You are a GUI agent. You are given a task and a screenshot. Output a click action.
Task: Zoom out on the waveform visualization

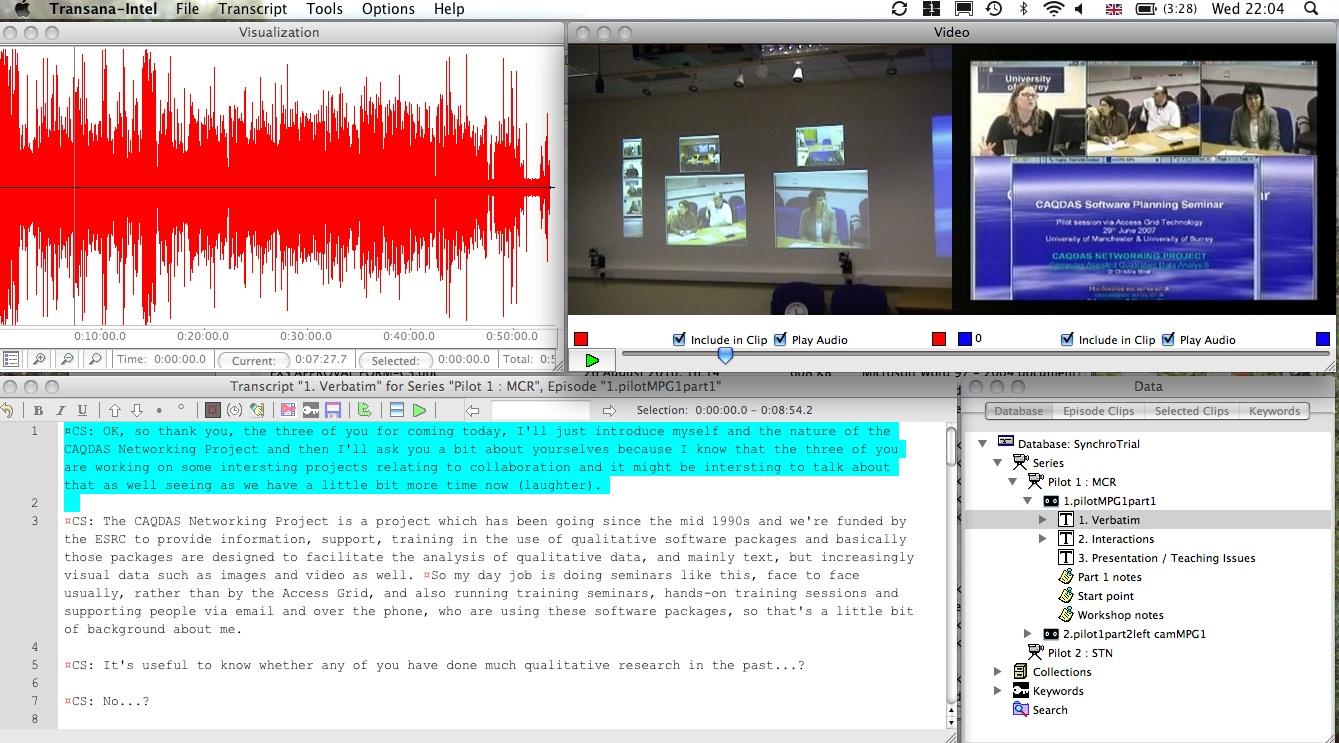tap(67, 359)
